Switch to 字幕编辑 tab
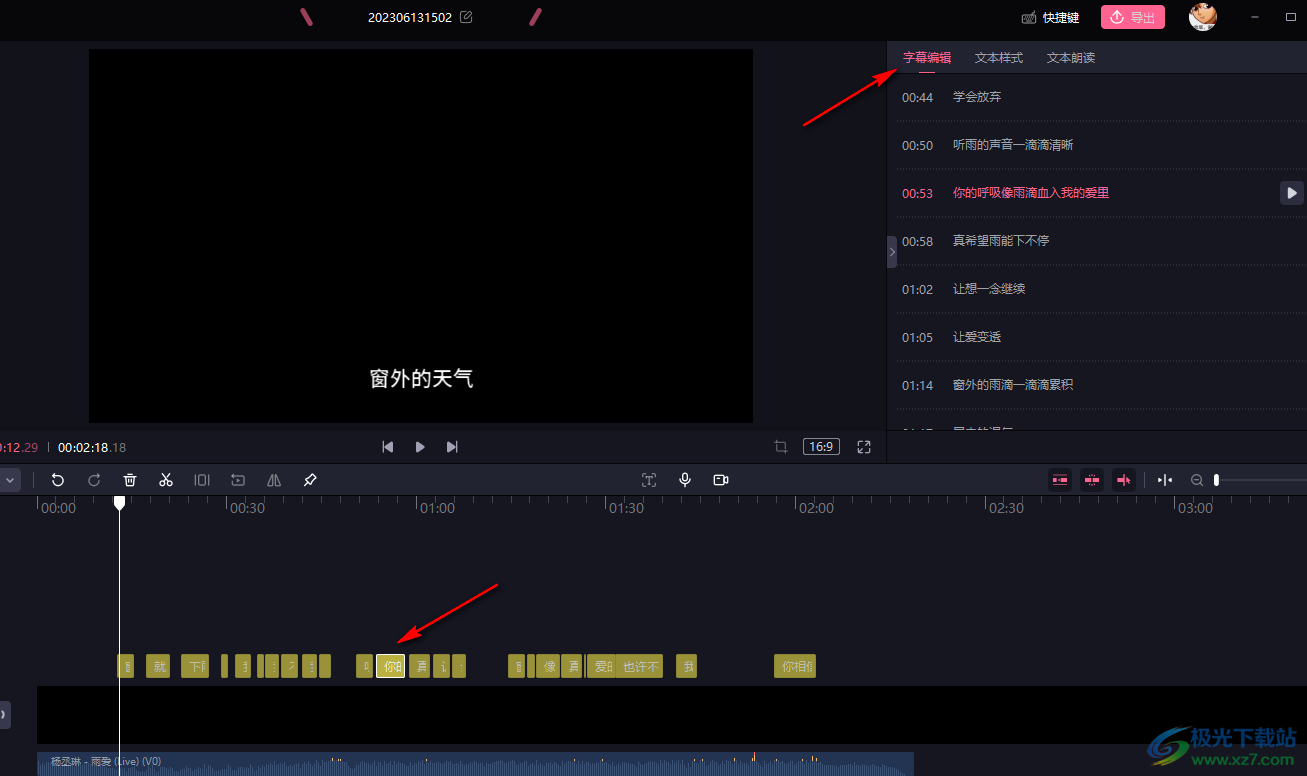The image size is (1307, 776). coord(927,58)
